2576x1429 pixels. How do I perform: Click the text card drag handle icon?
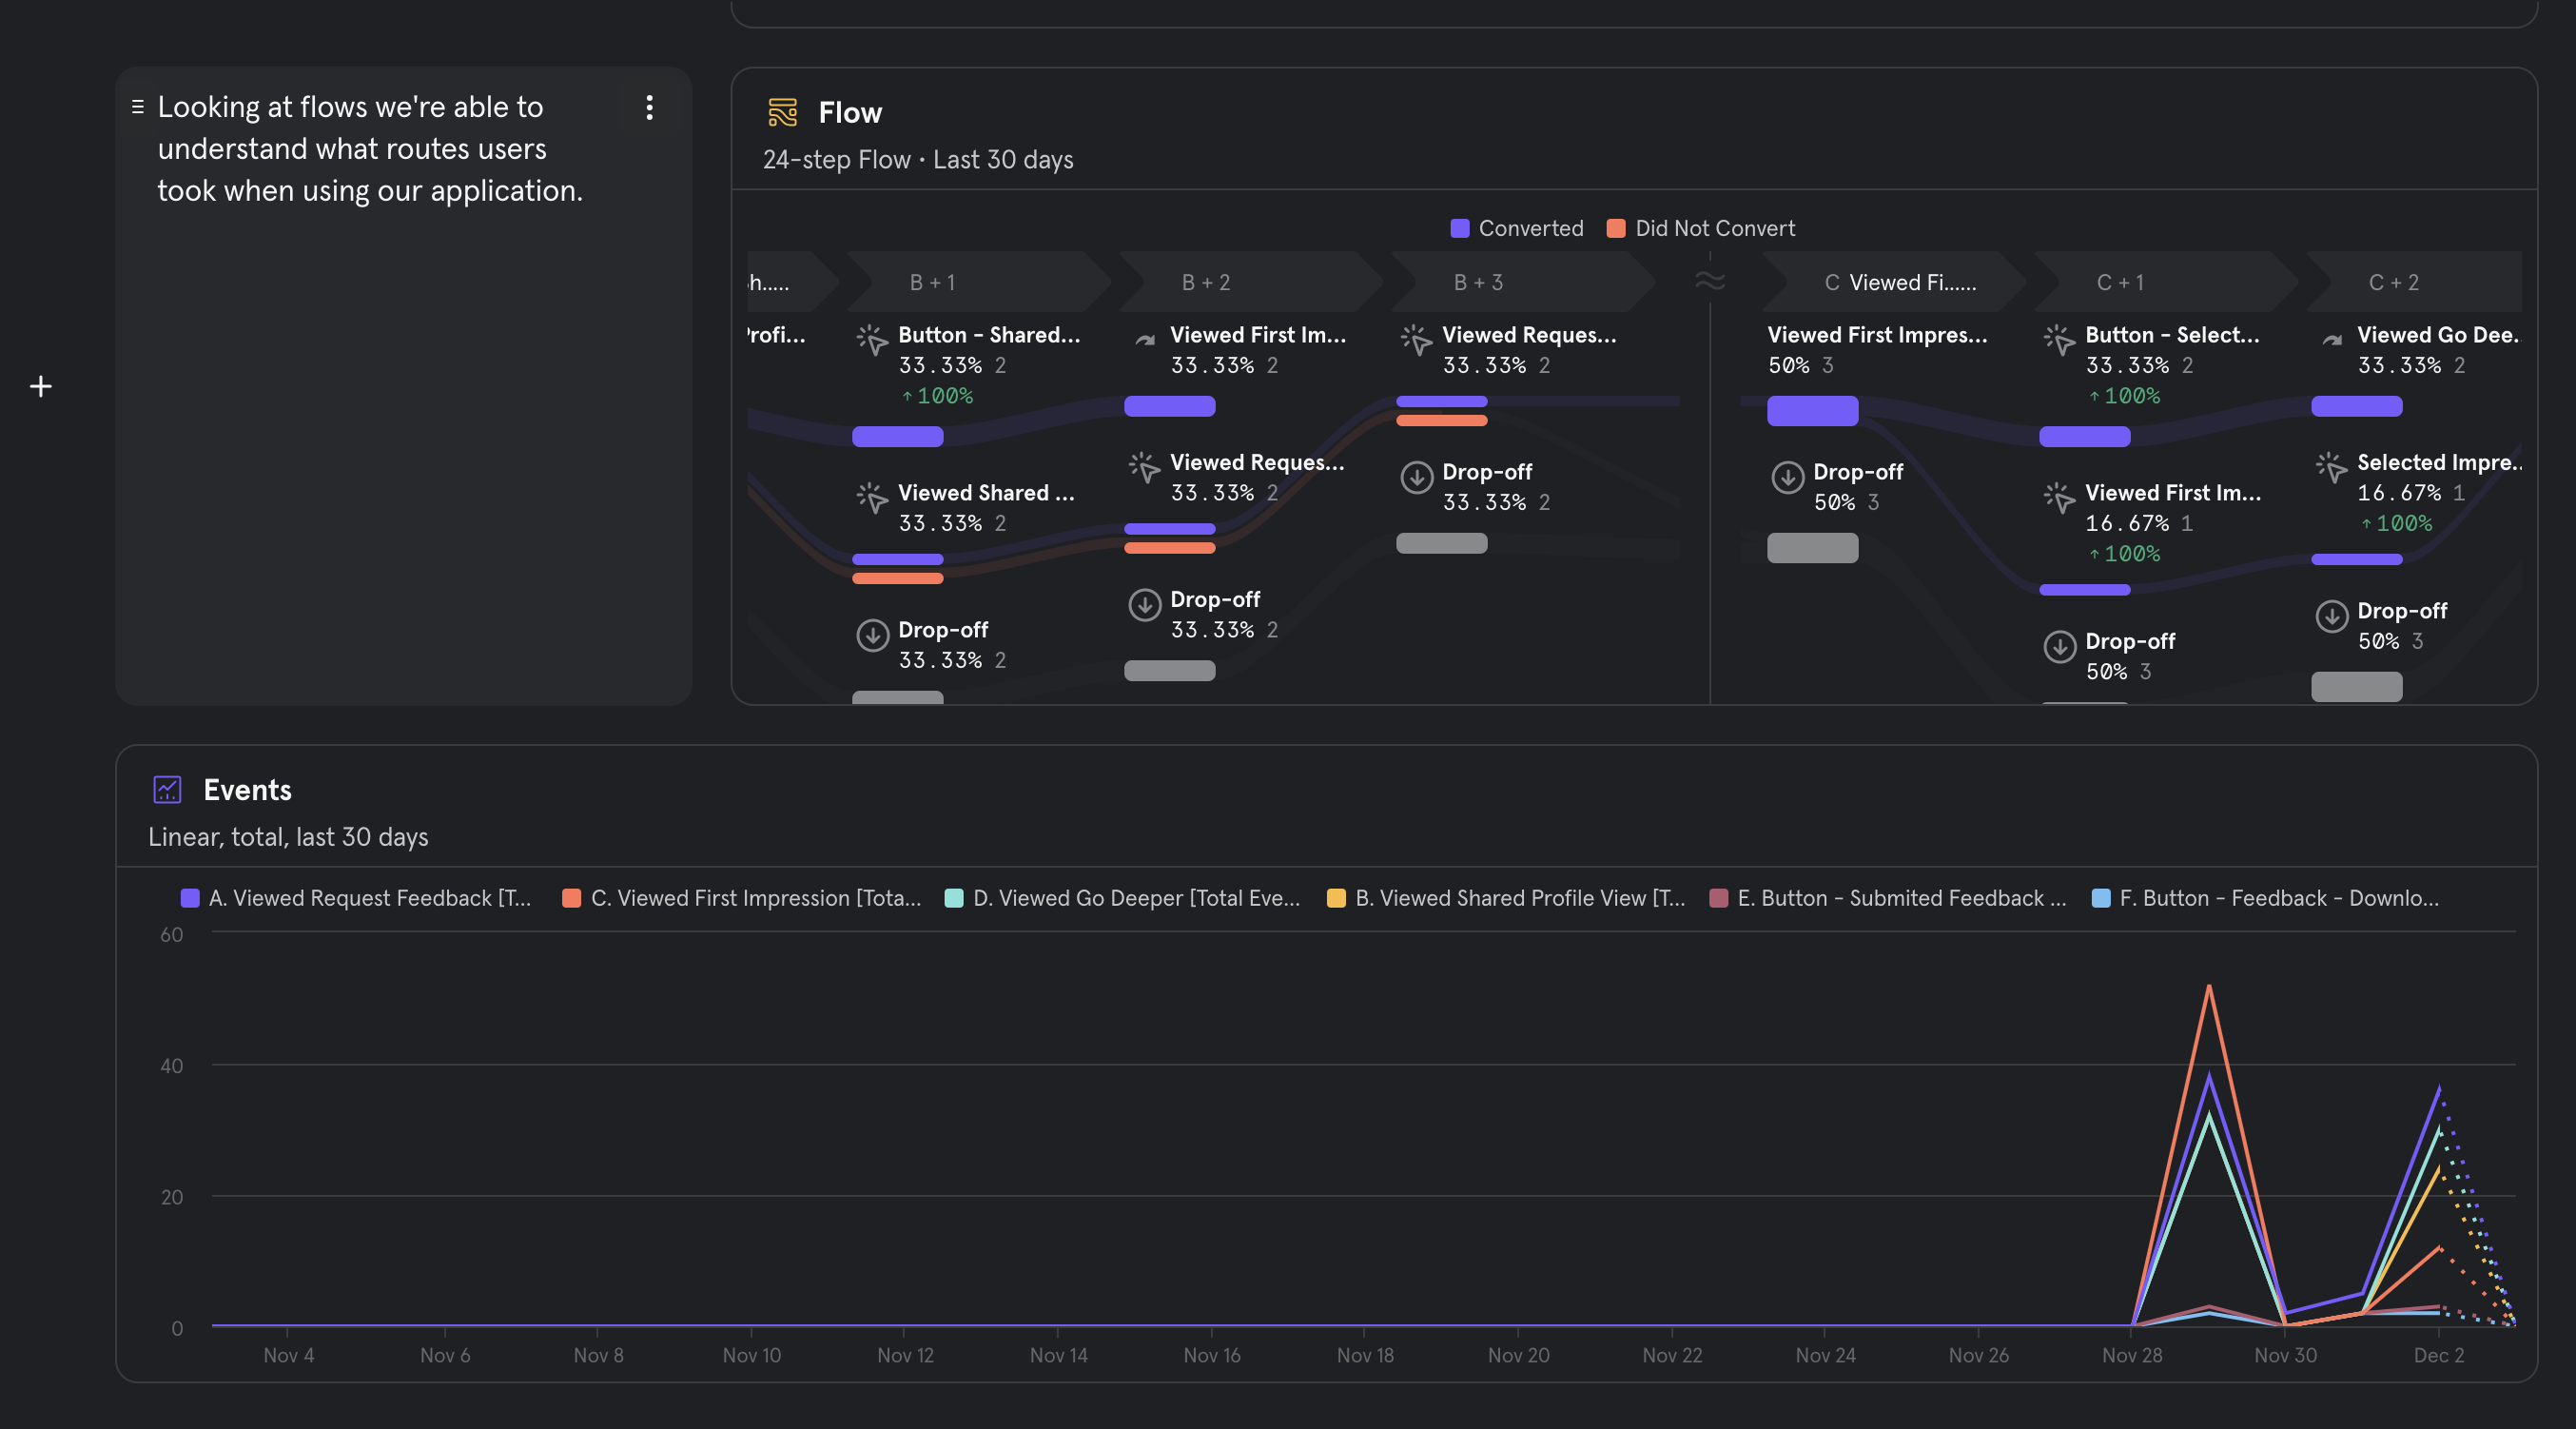point(138,107)
